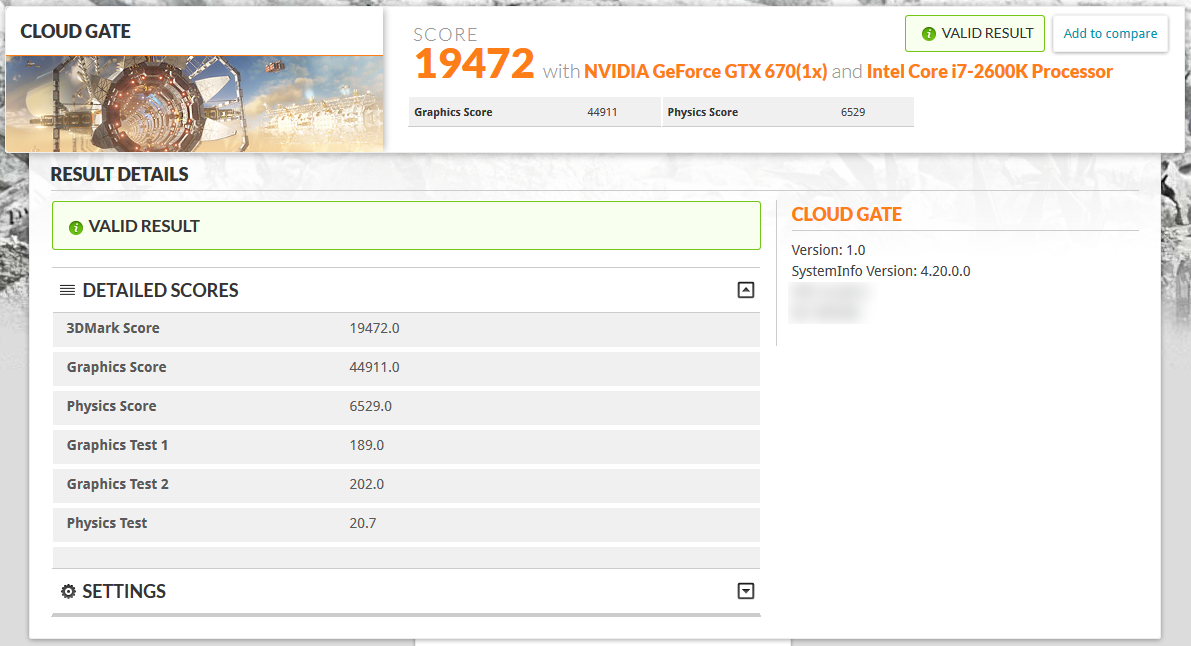This screenshot has width=1191, height=646.
Task: Click the Cloud Gate benchmark thumbnail image
Action: click(194, 103)
